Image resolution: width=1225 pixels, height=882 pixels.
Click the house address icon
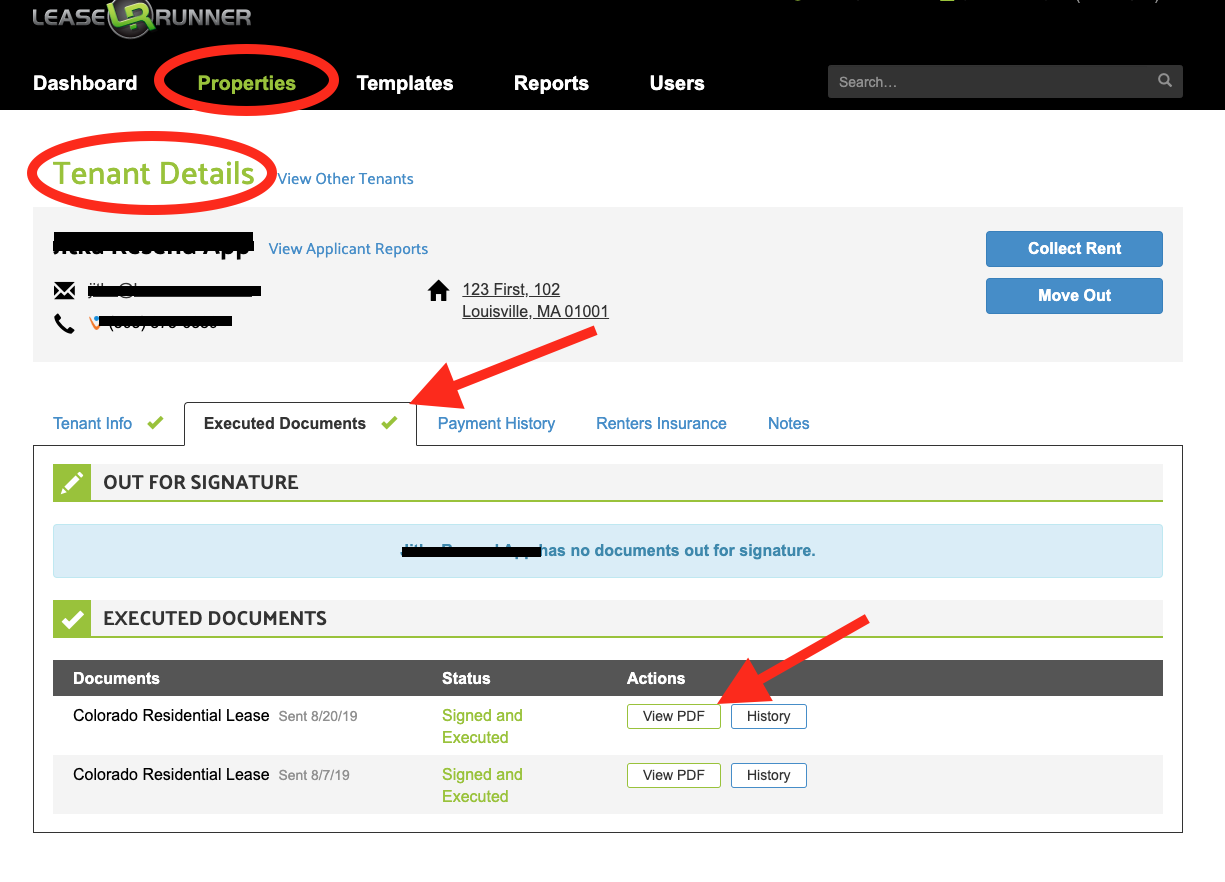point(438,291)
